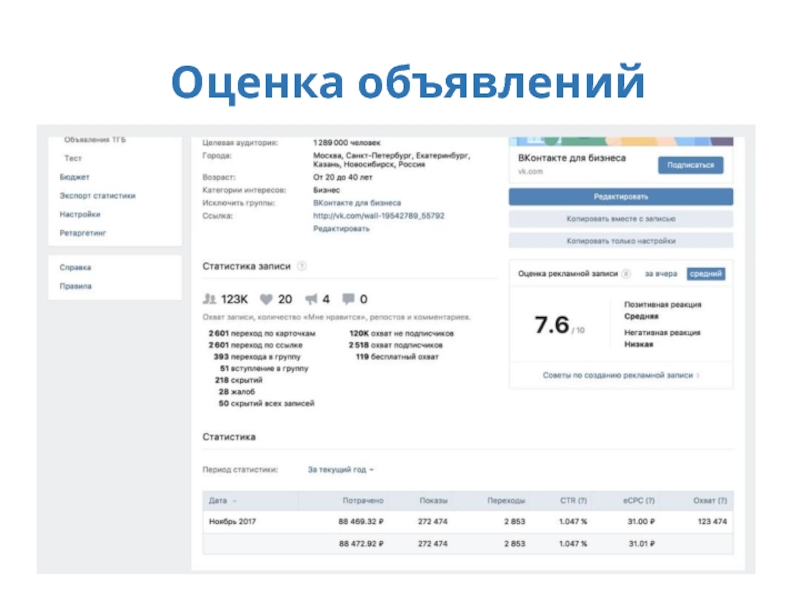Sort table by Дата column header
Screen dimensions: 800x613
(x=222, y=500)
